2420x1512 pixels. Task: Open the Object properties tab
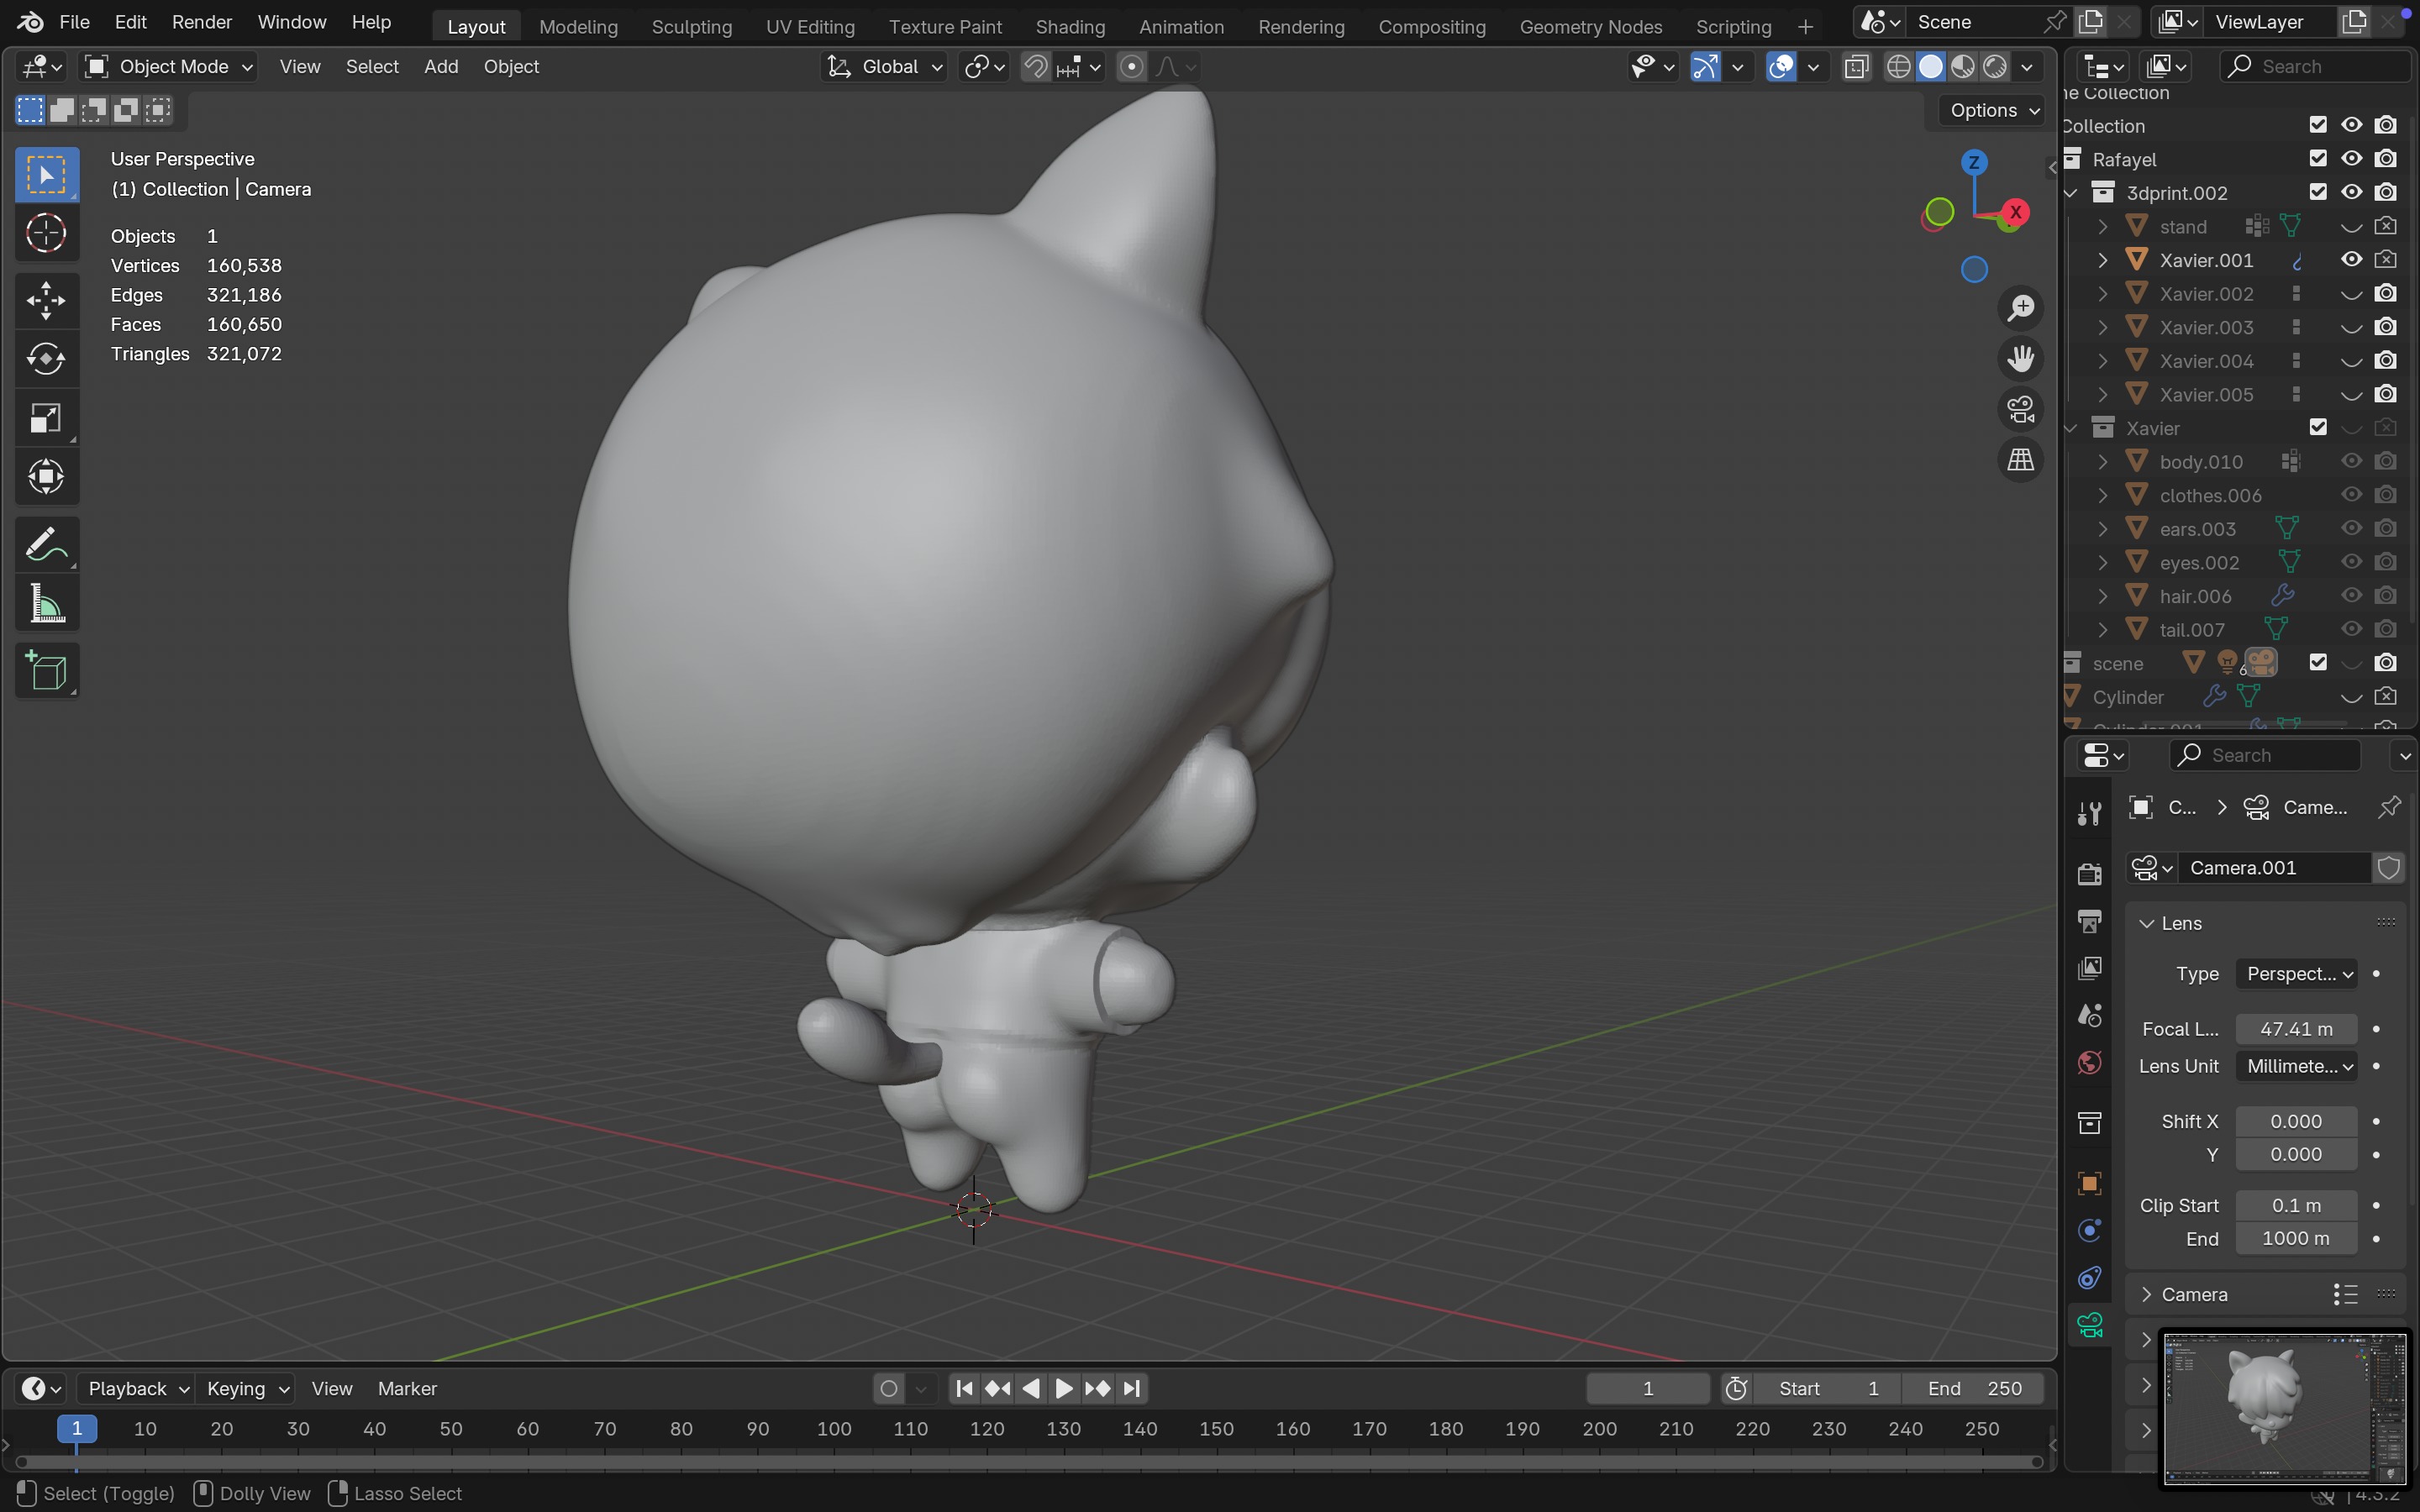click(x=2089, y=1184)
